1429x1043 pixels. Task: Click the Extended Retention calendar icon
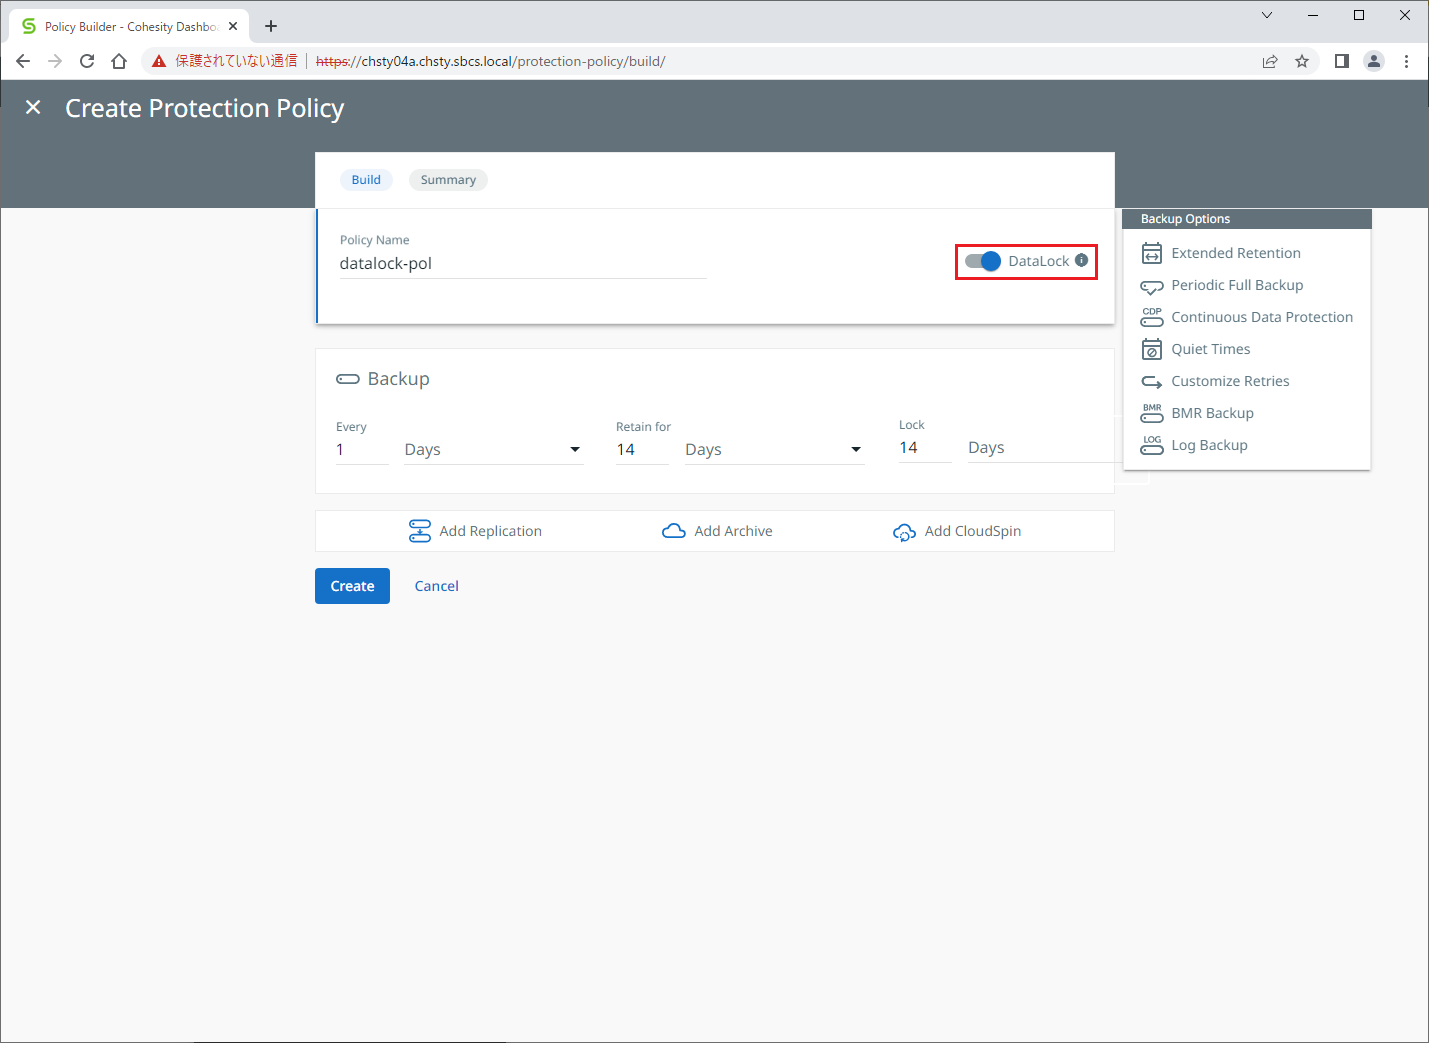coord(1151,253)
